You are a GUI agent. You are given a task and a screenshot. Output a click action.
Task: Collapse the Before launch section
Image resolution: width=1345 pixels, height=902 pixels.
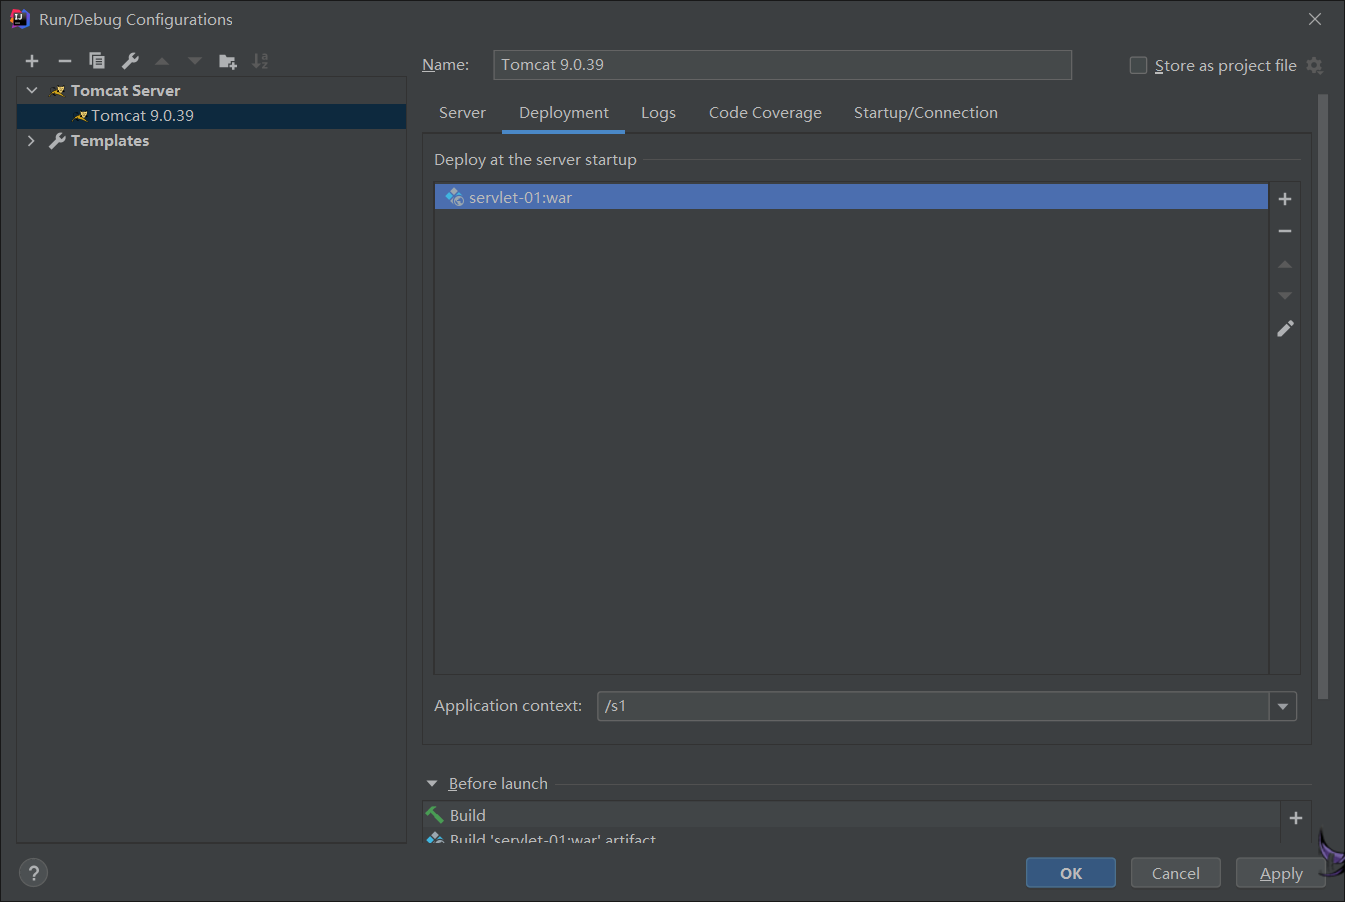(x=432, y=784)
